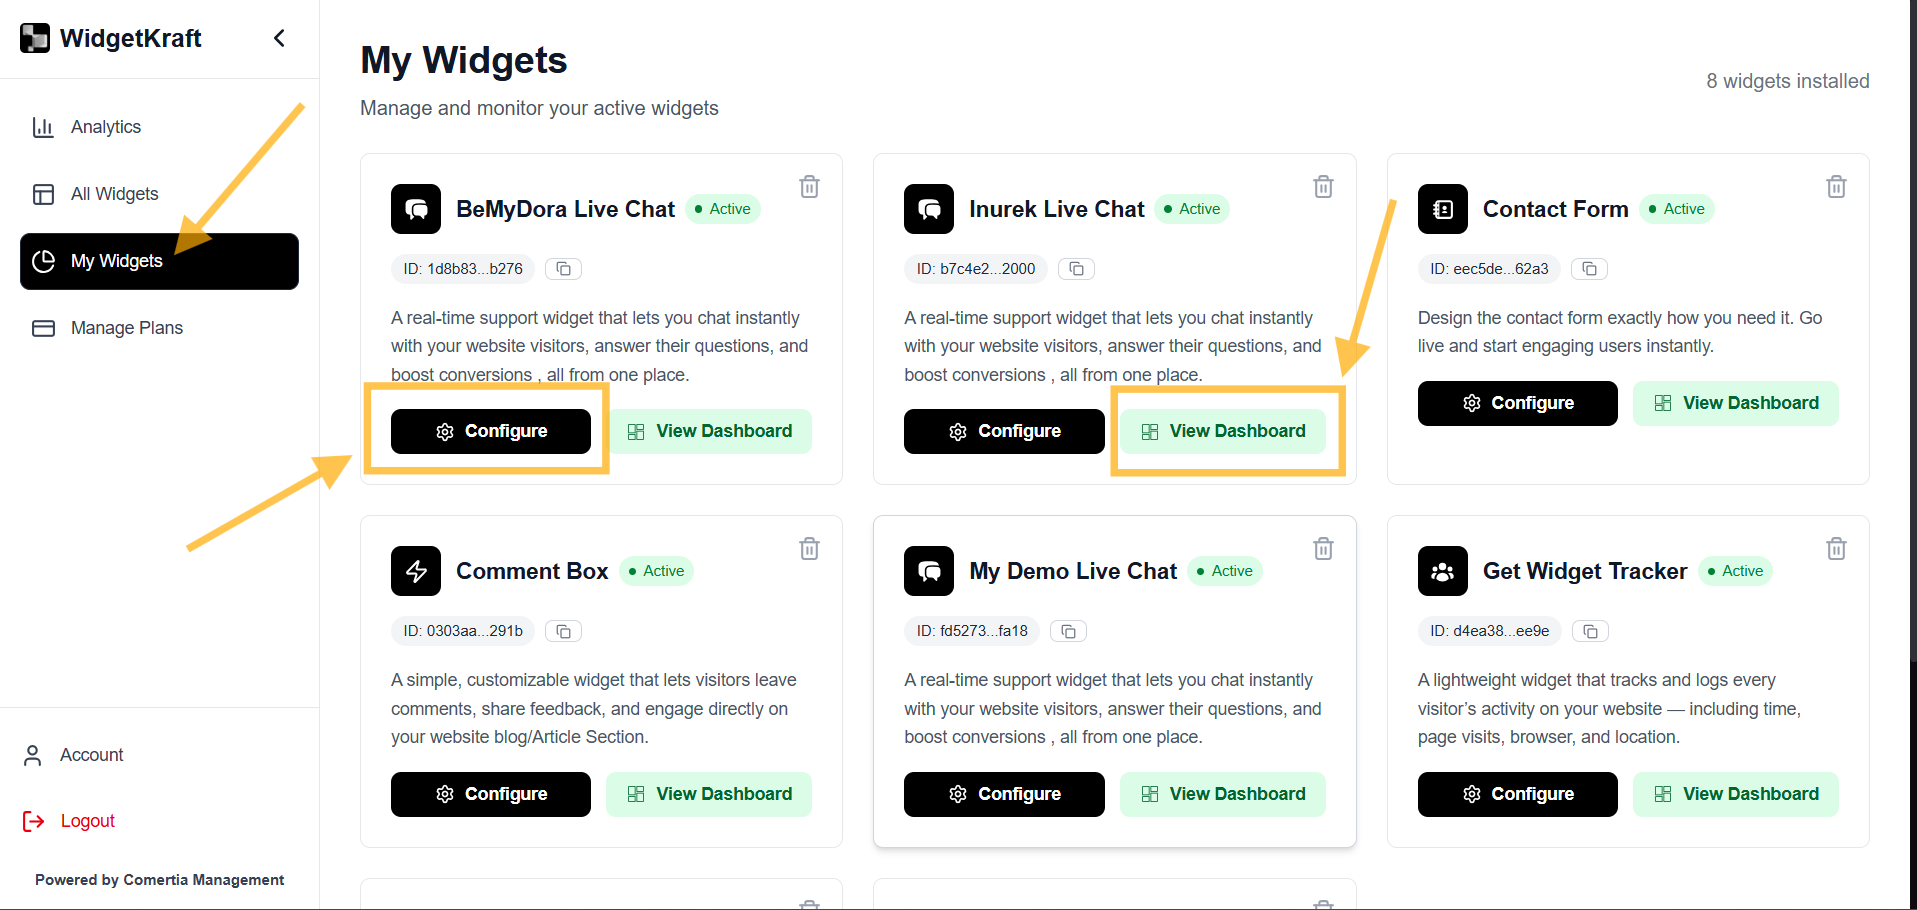Delete the My Demo Live Chat widget
The height and width of the screenshot is (910, 1917).
1323,549
